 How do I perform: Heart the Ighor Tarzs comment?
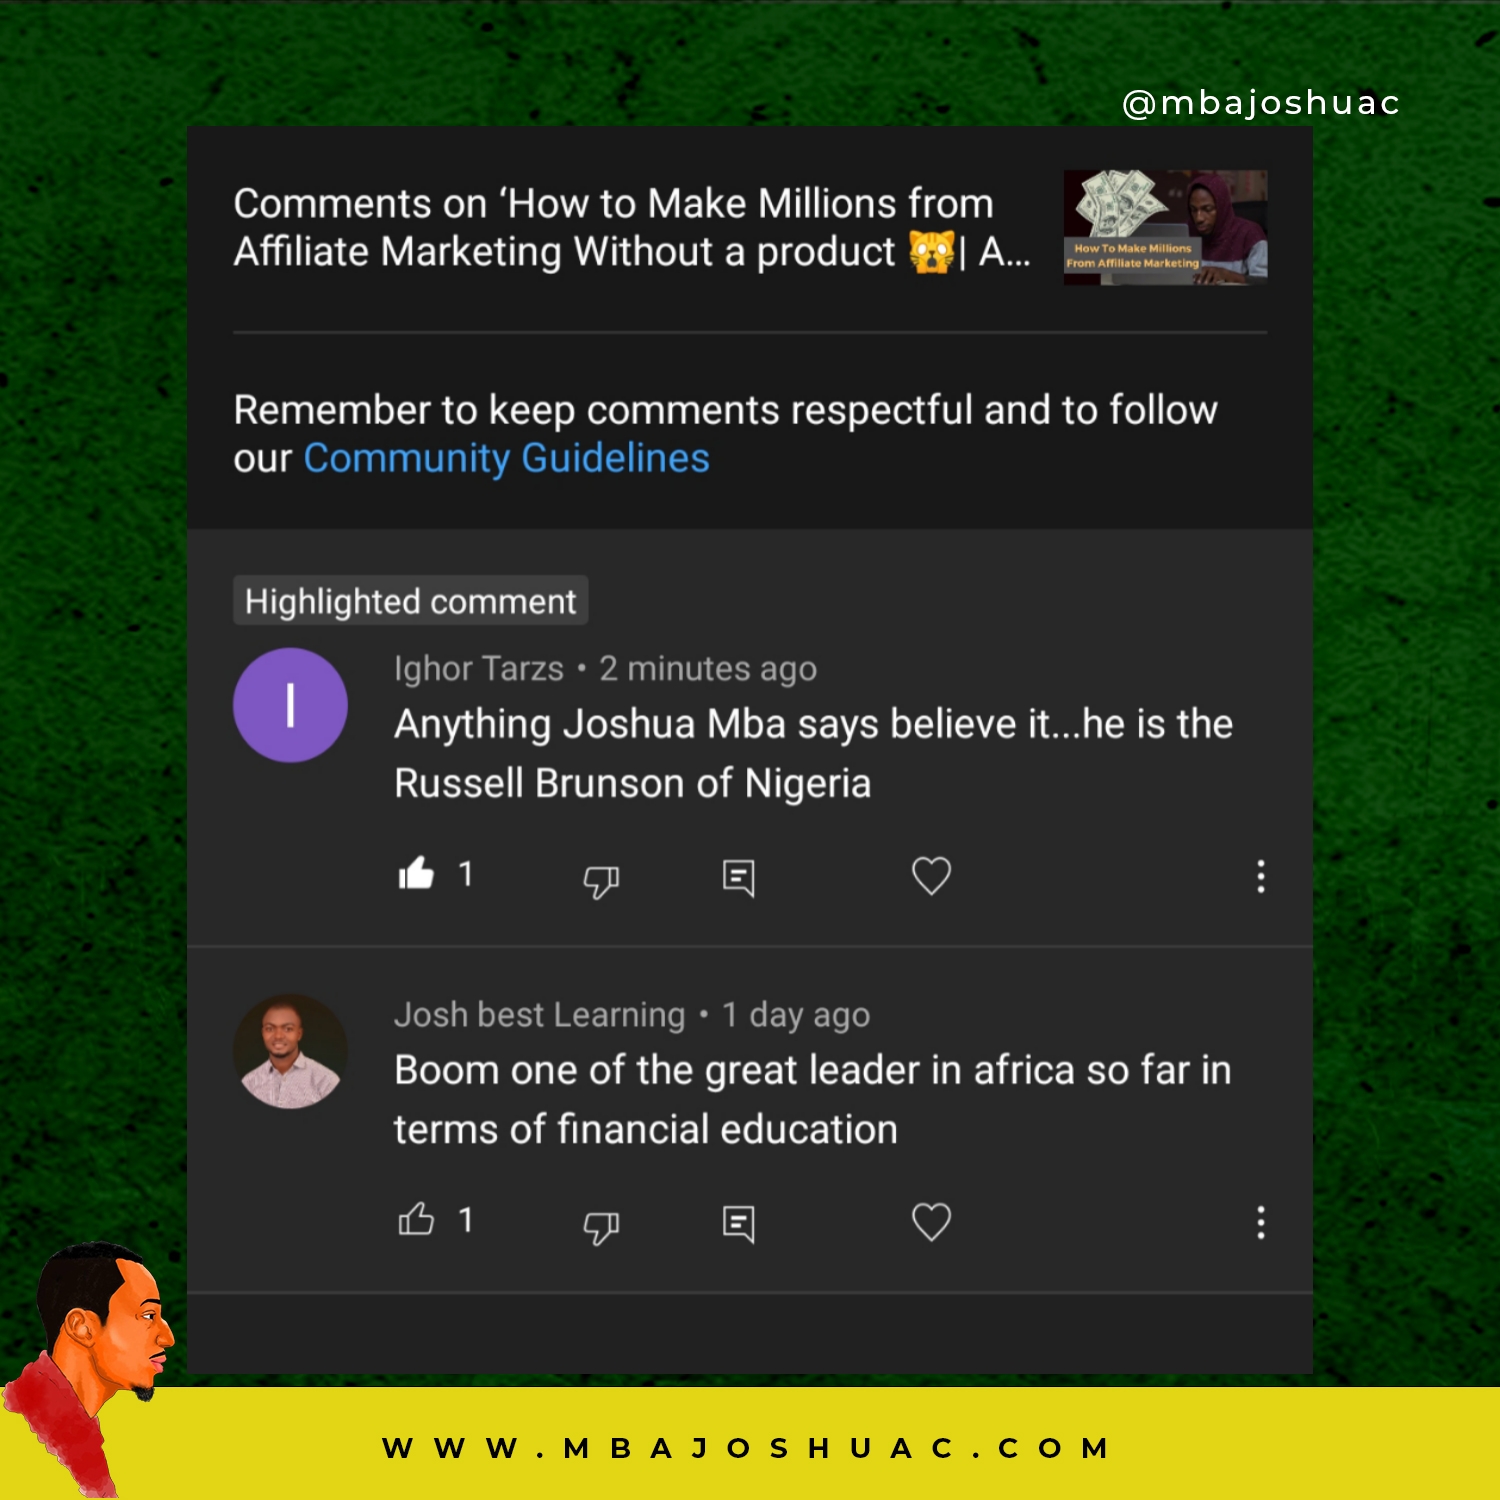coord(931,876)
